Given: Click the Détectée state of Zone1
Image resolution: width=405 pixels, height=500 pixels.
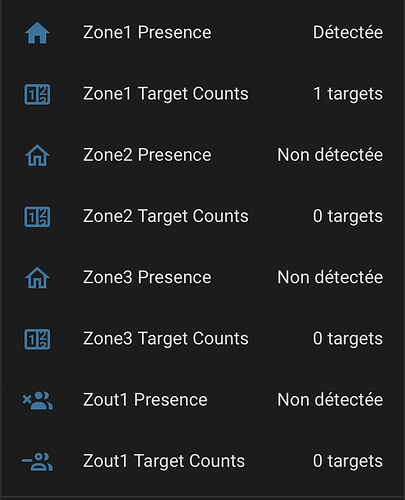Looking at the screenshot, I should pyautogui.click(x=348, y=33).
